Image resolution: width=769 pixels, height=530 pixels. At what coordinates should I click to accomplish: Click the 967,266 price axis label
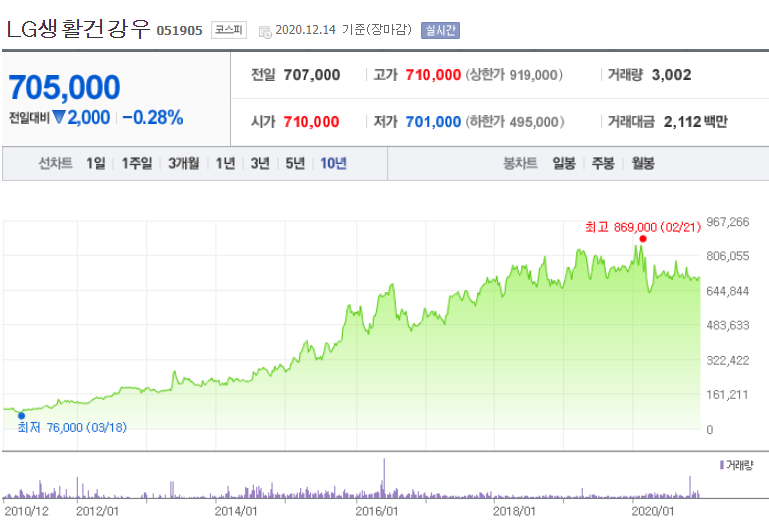click(x=728, y=222)
